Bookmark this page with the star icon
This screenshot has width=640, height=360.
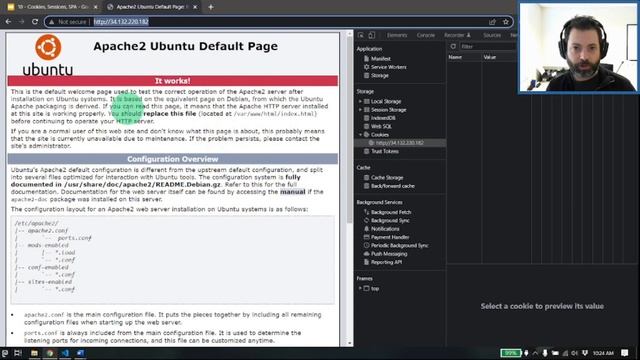pyautogui.click(x=506, y=22)
